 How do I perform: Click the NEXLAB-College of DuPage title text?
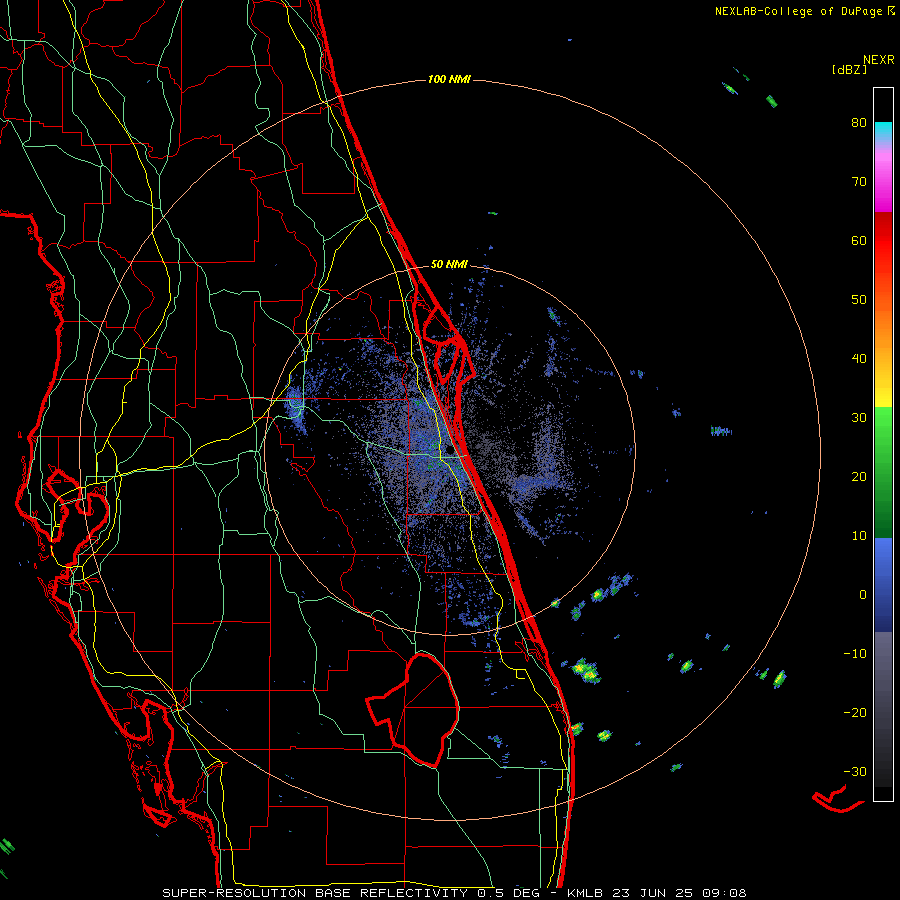click(800, 11)
